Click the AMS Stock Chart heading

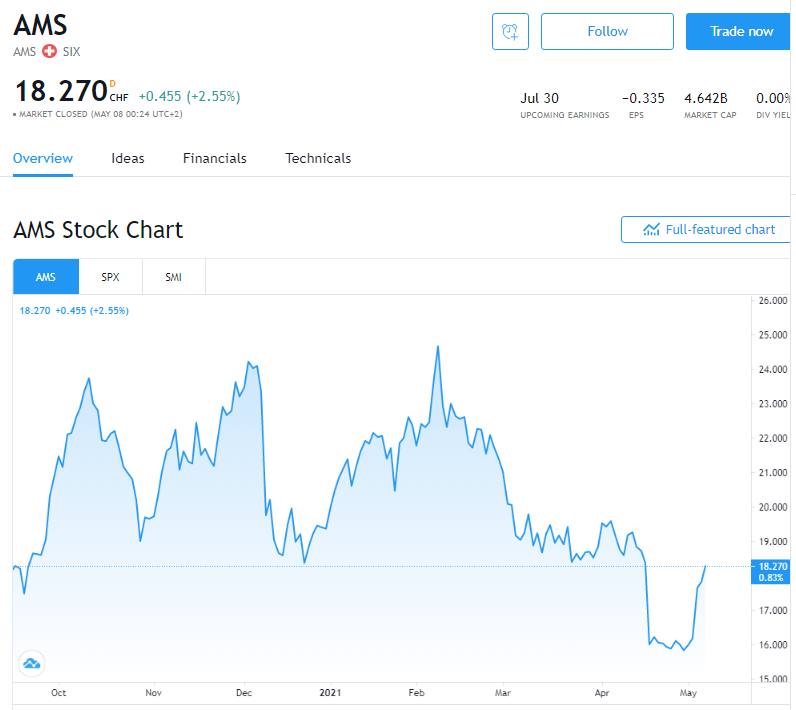pos(98,230)
